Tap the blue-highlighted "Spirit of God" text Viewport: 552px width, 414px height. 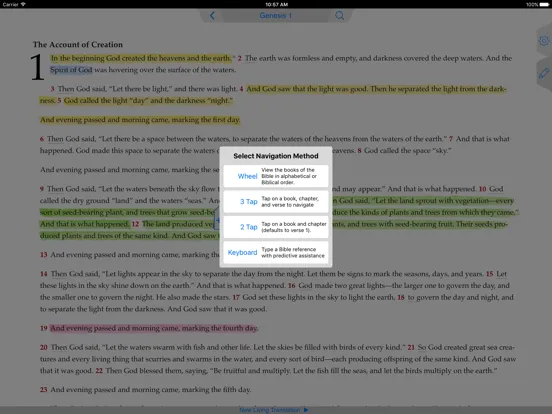pyautogui.click(x=71, y=70)
